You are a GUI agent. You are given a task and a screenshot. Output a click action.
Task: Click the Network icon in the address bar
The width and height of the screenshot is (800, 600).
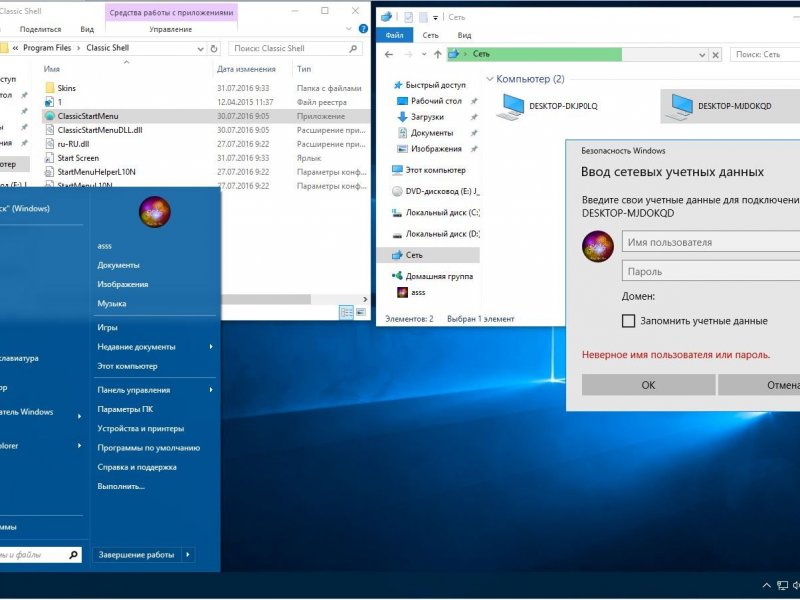(454, 54)
